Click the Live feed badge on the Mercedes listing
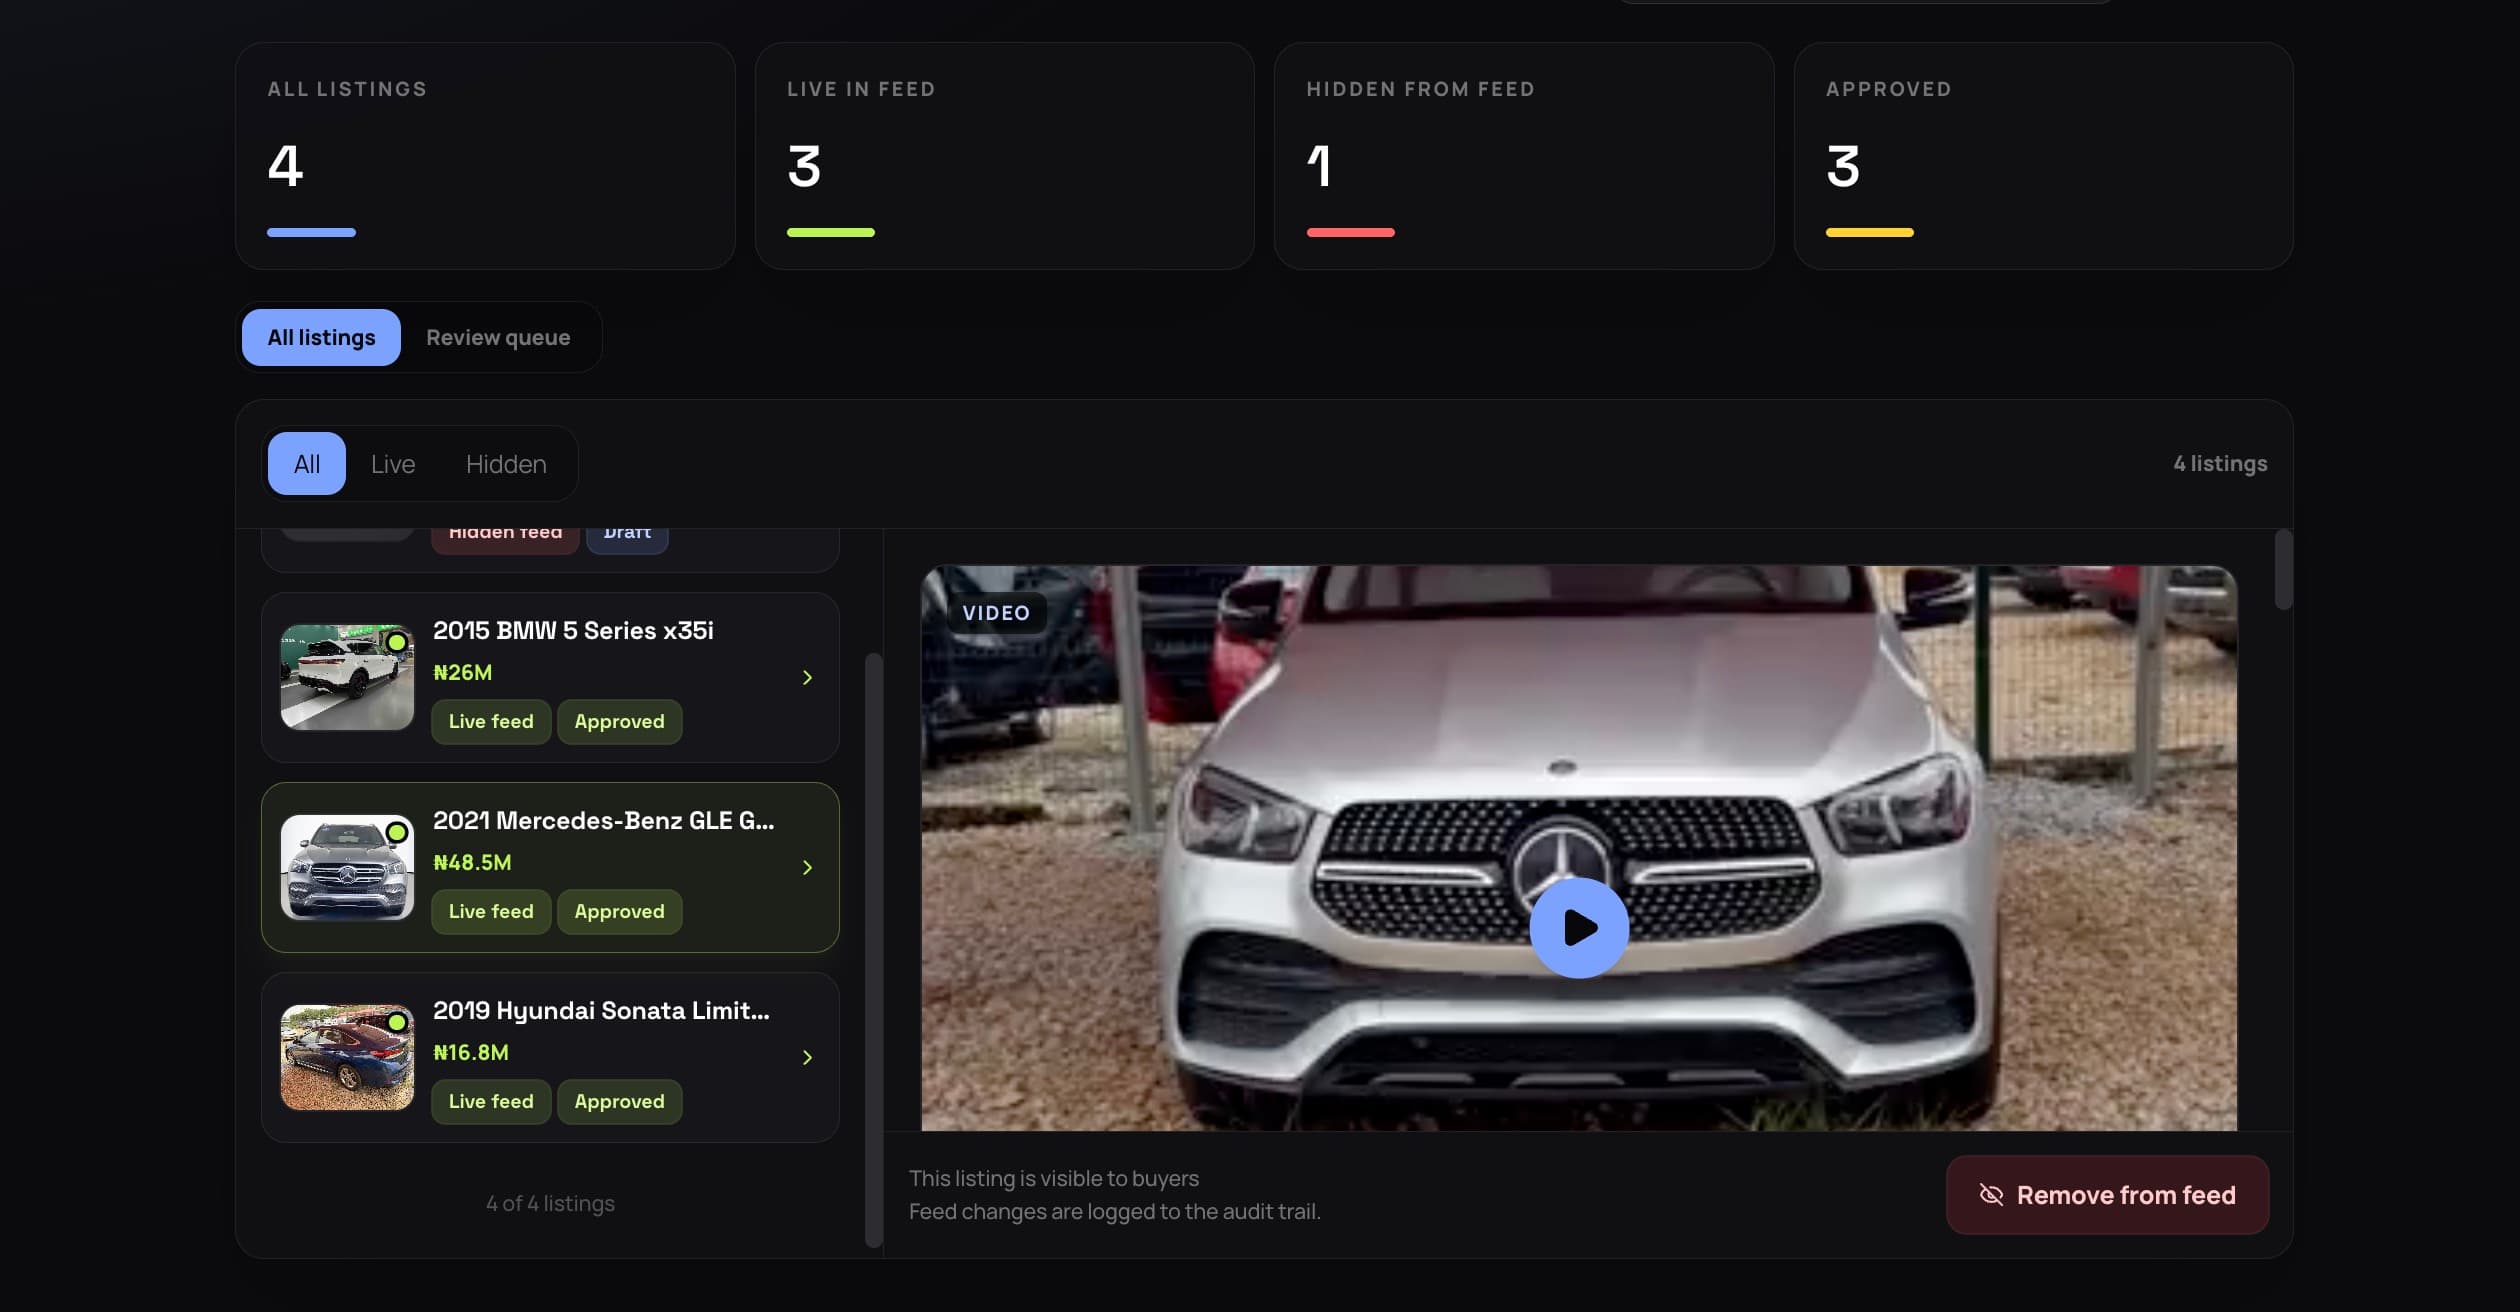The image size is (2520, 1312). (x=491, y=911)
